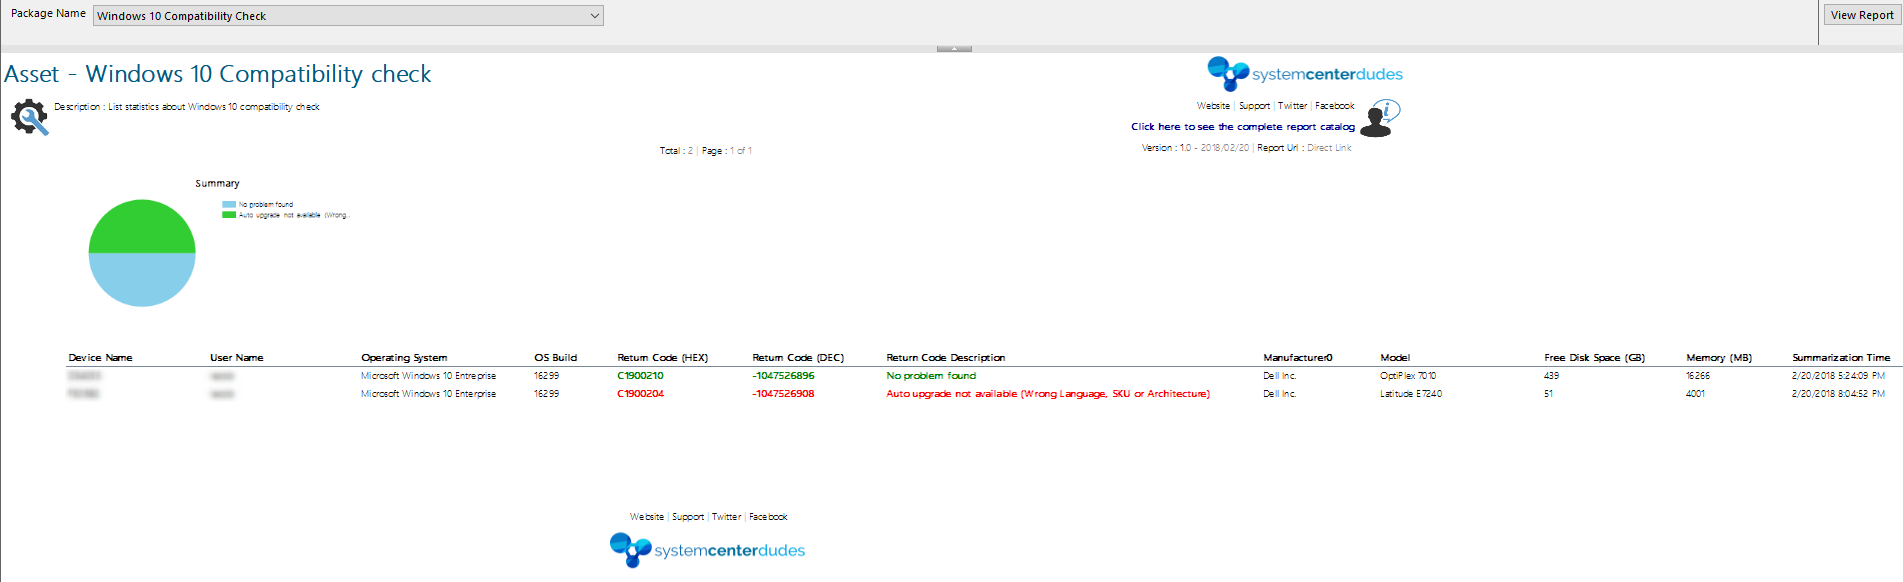Click the Manufacturer0 column header

click(1298, 358)
